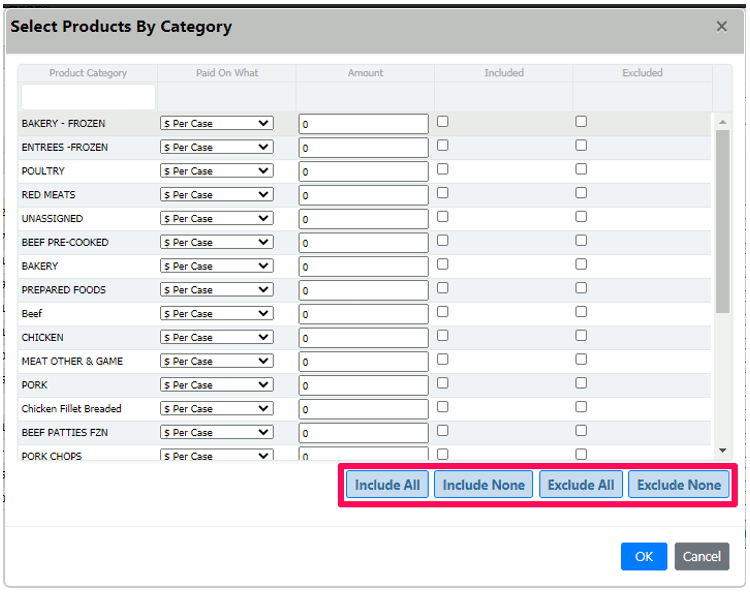Enable Excluded checkbox for CHICKEN row
The width and height of the screenshot is (750, 592).
click(581, 336)
